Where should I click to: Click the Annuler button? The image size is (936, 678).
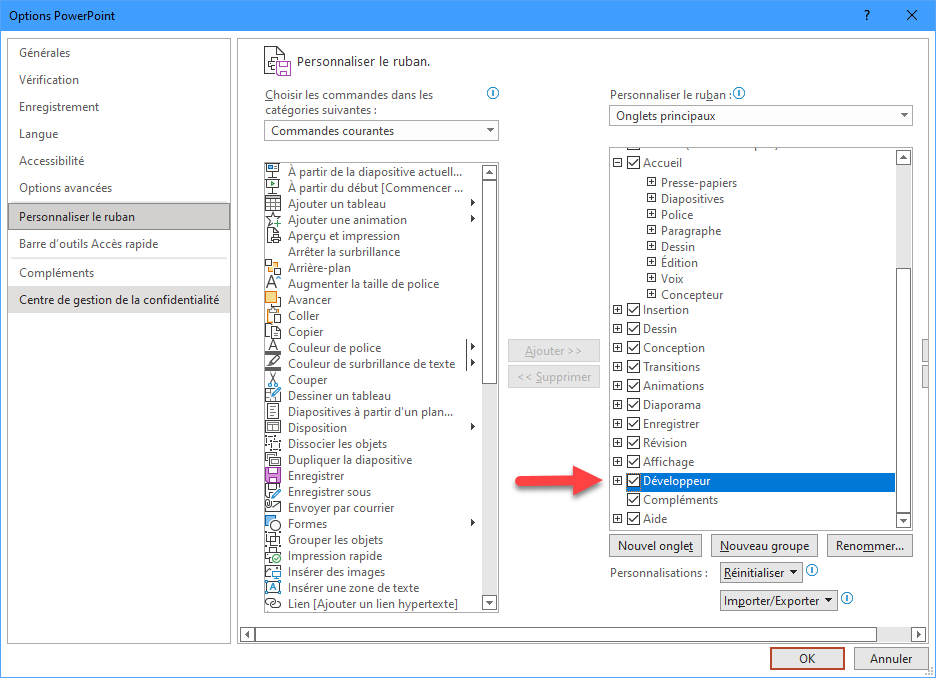point(891,658)
